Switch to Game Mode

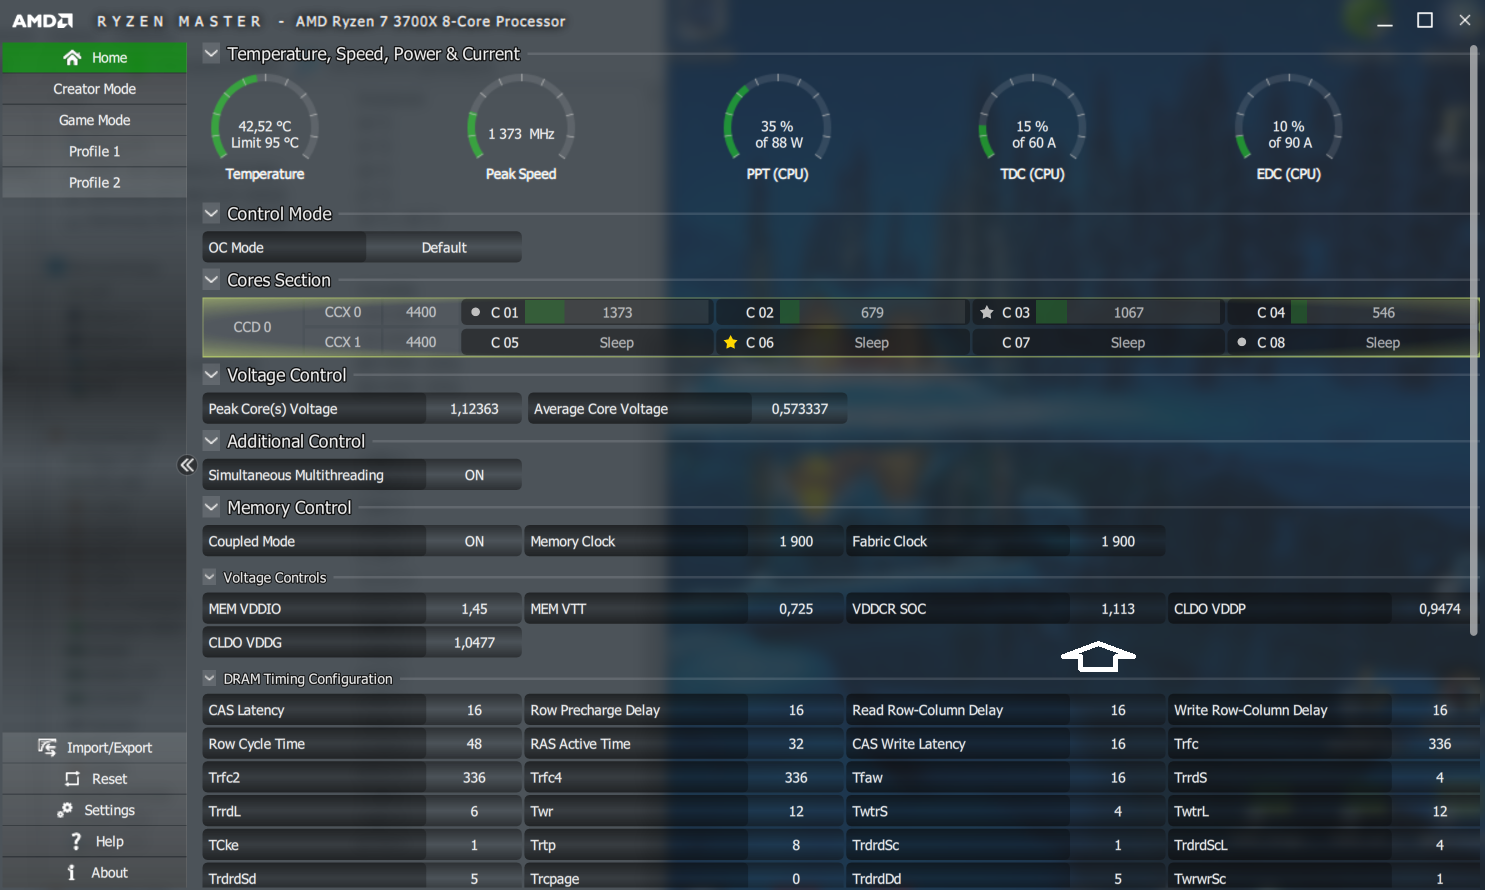coord(95,120)
